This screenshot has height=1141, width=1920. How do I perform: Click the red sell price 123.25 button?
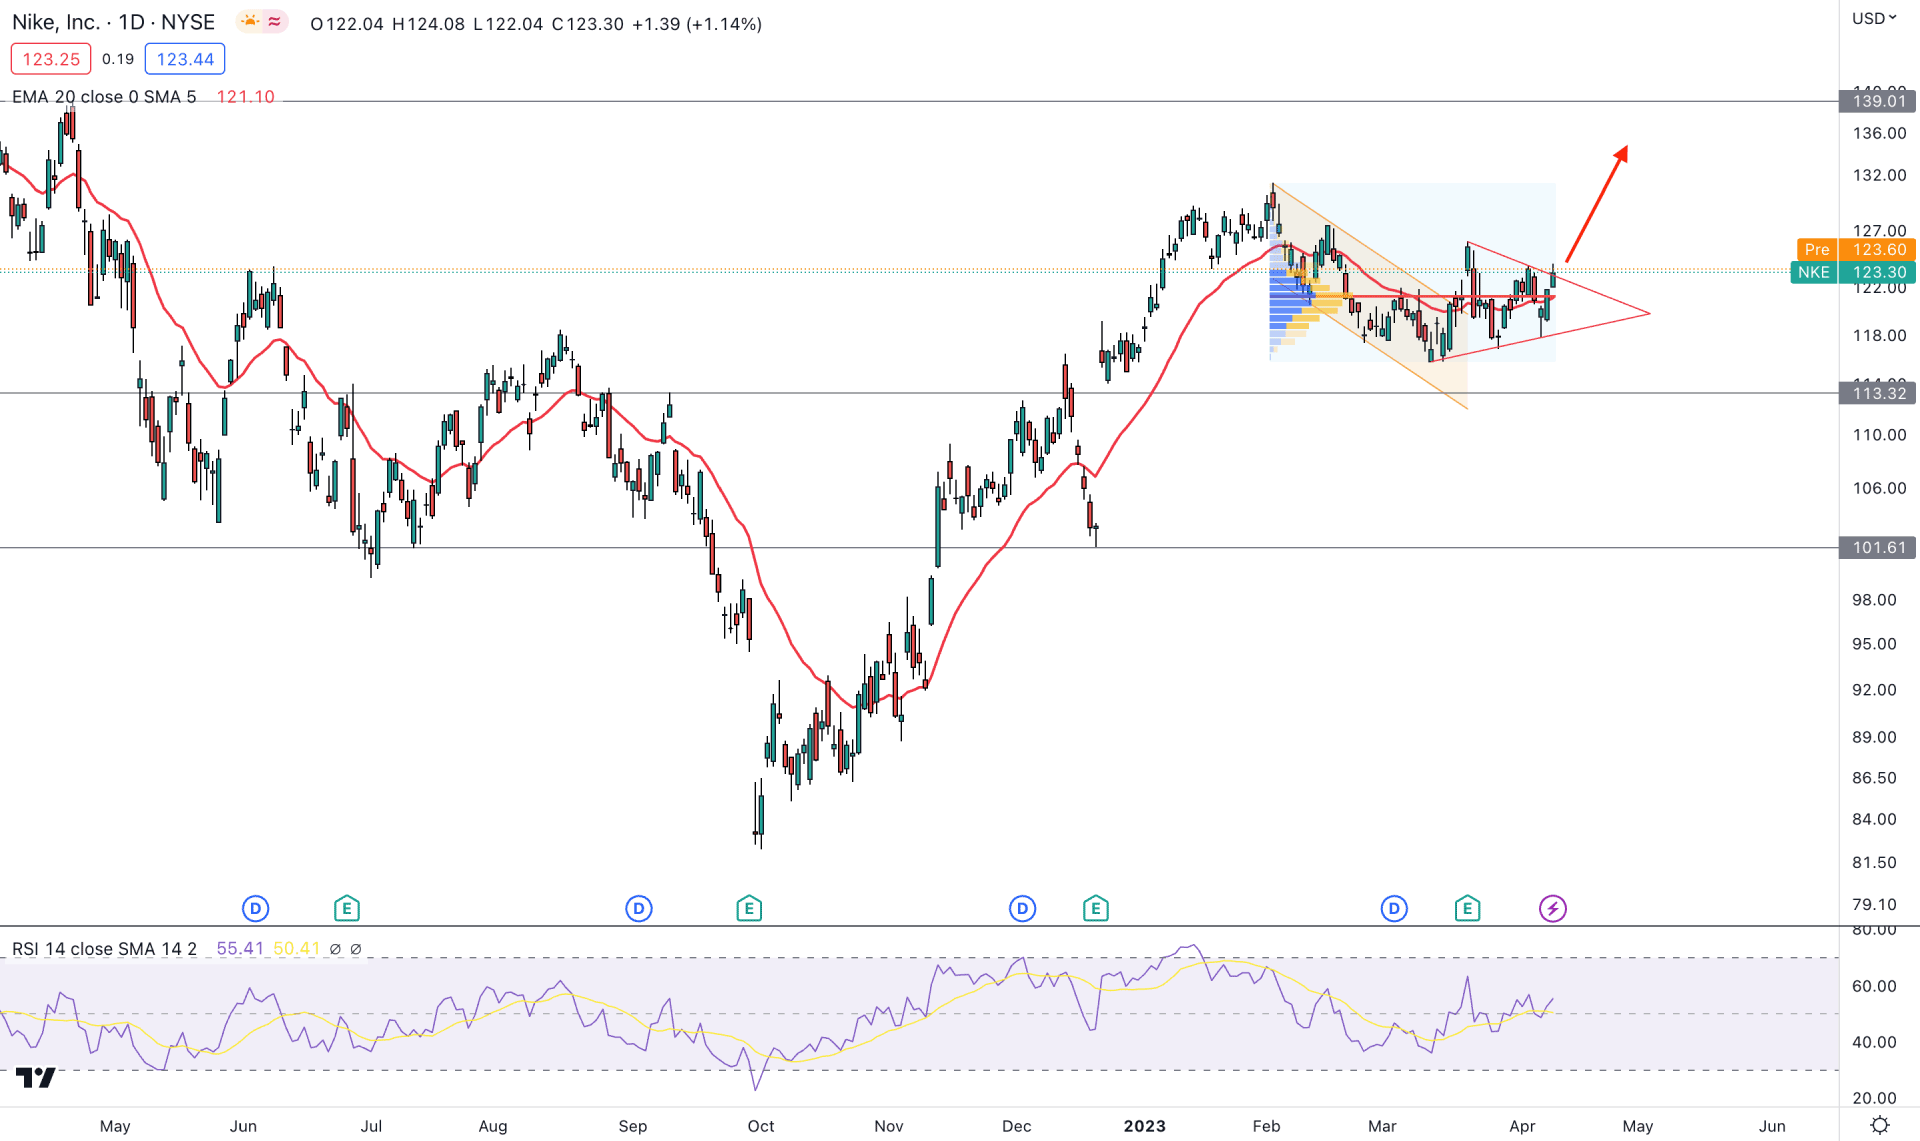coord(51,59)
